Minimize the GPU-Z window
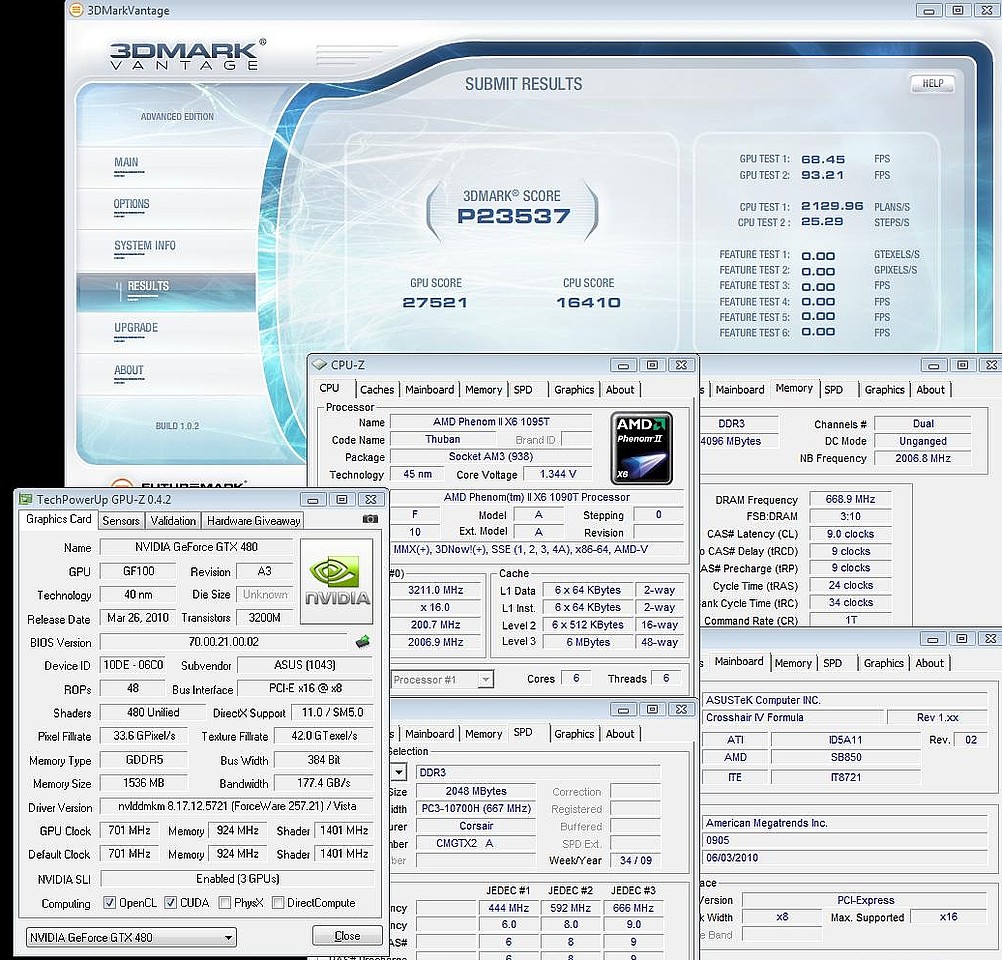The image size is (1002, 960). click(312, 499)
